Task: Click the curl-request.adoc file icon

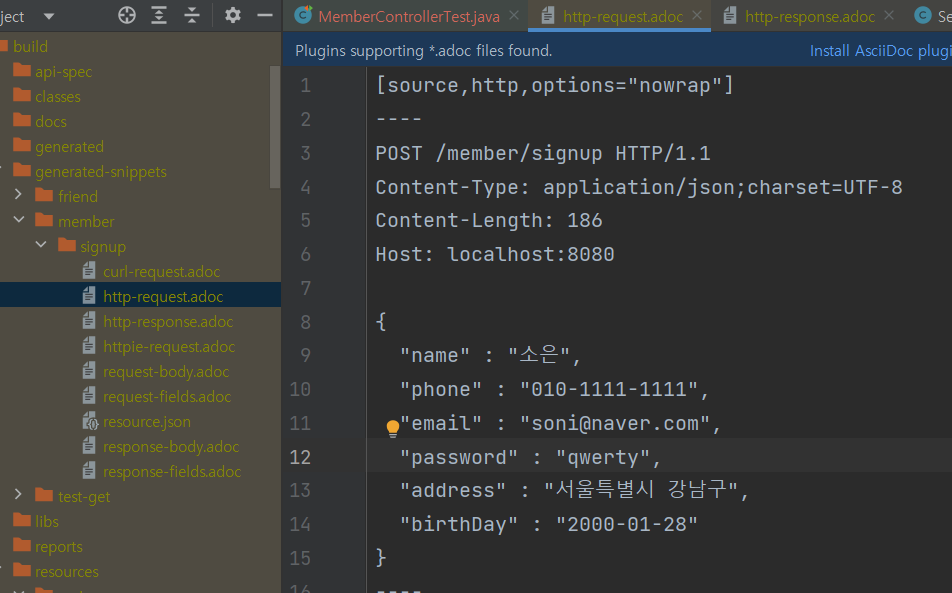Action: click(89, 271)
